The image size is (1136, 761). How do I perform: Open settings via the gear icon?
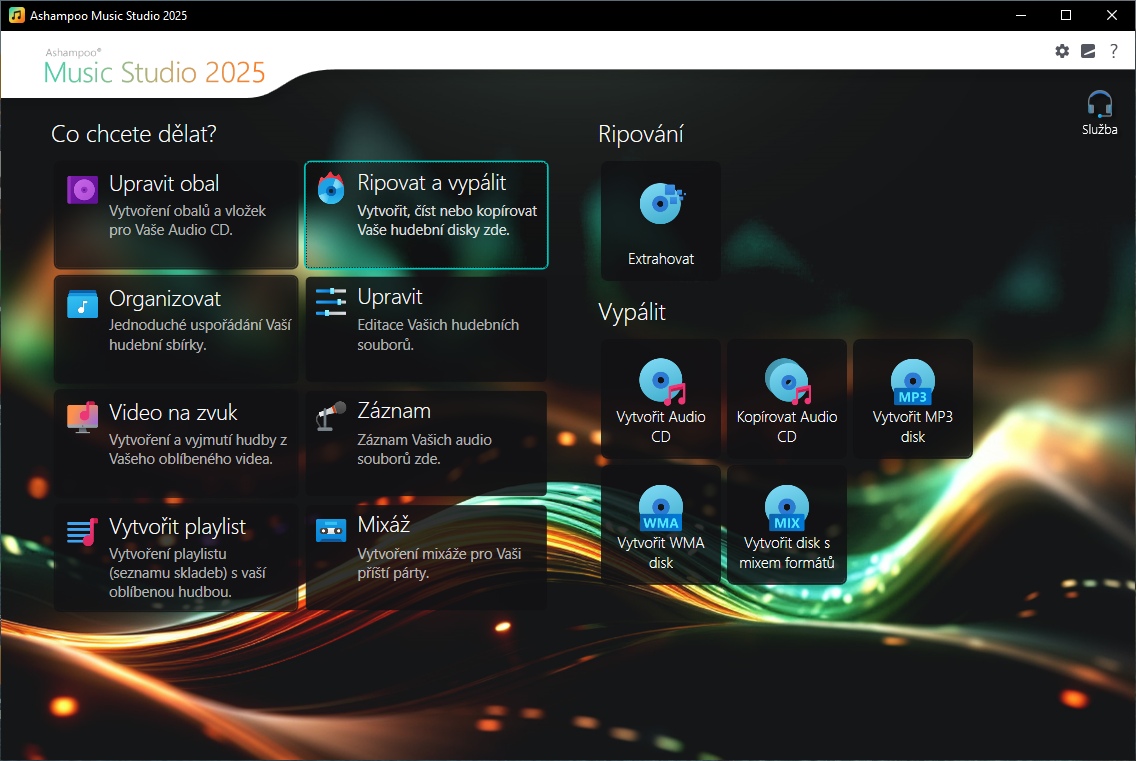(x=1062, y=51)
